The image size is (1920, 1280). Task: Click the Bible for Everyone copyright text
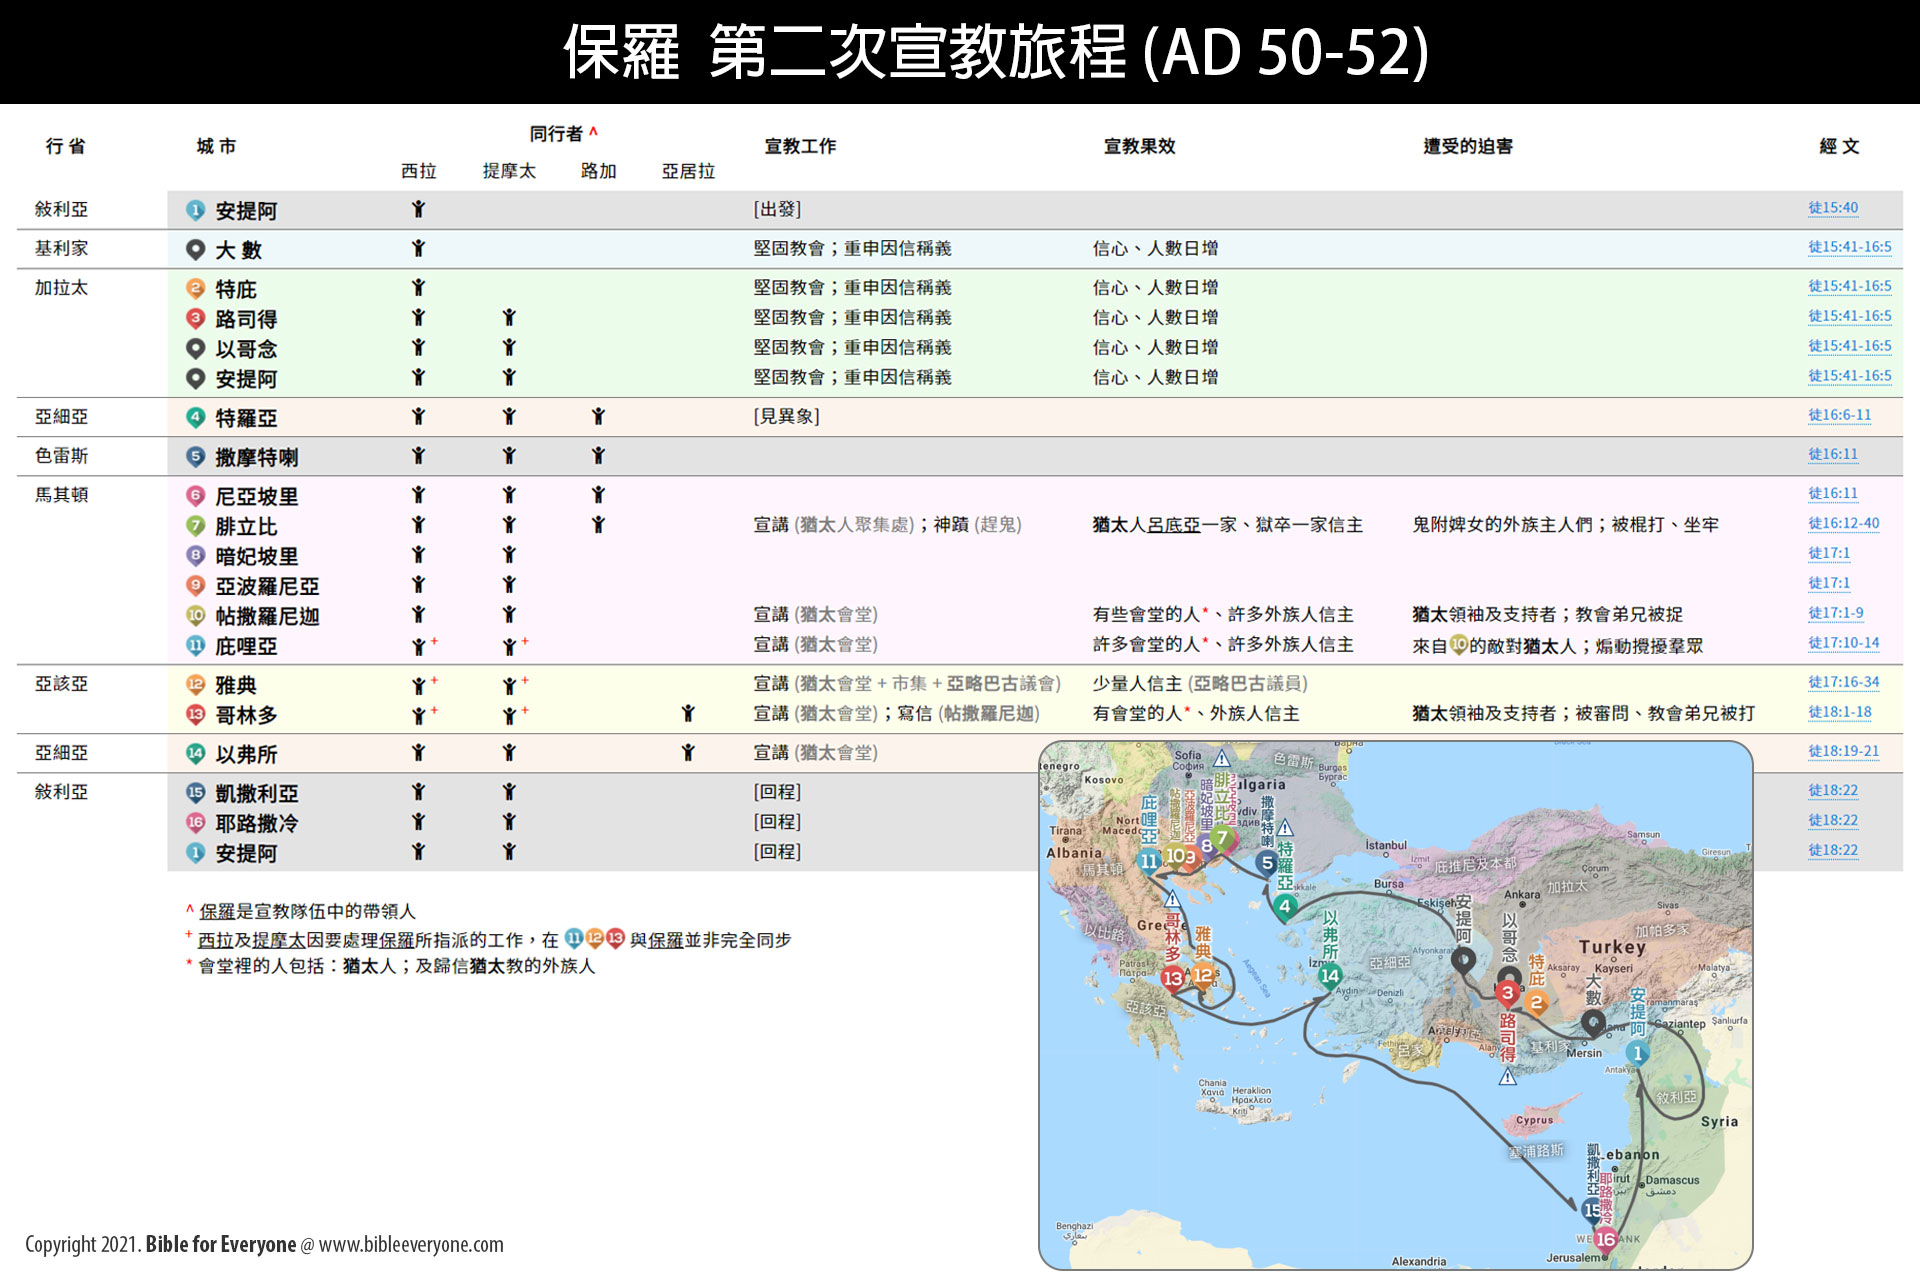(x=264, y=1244)
